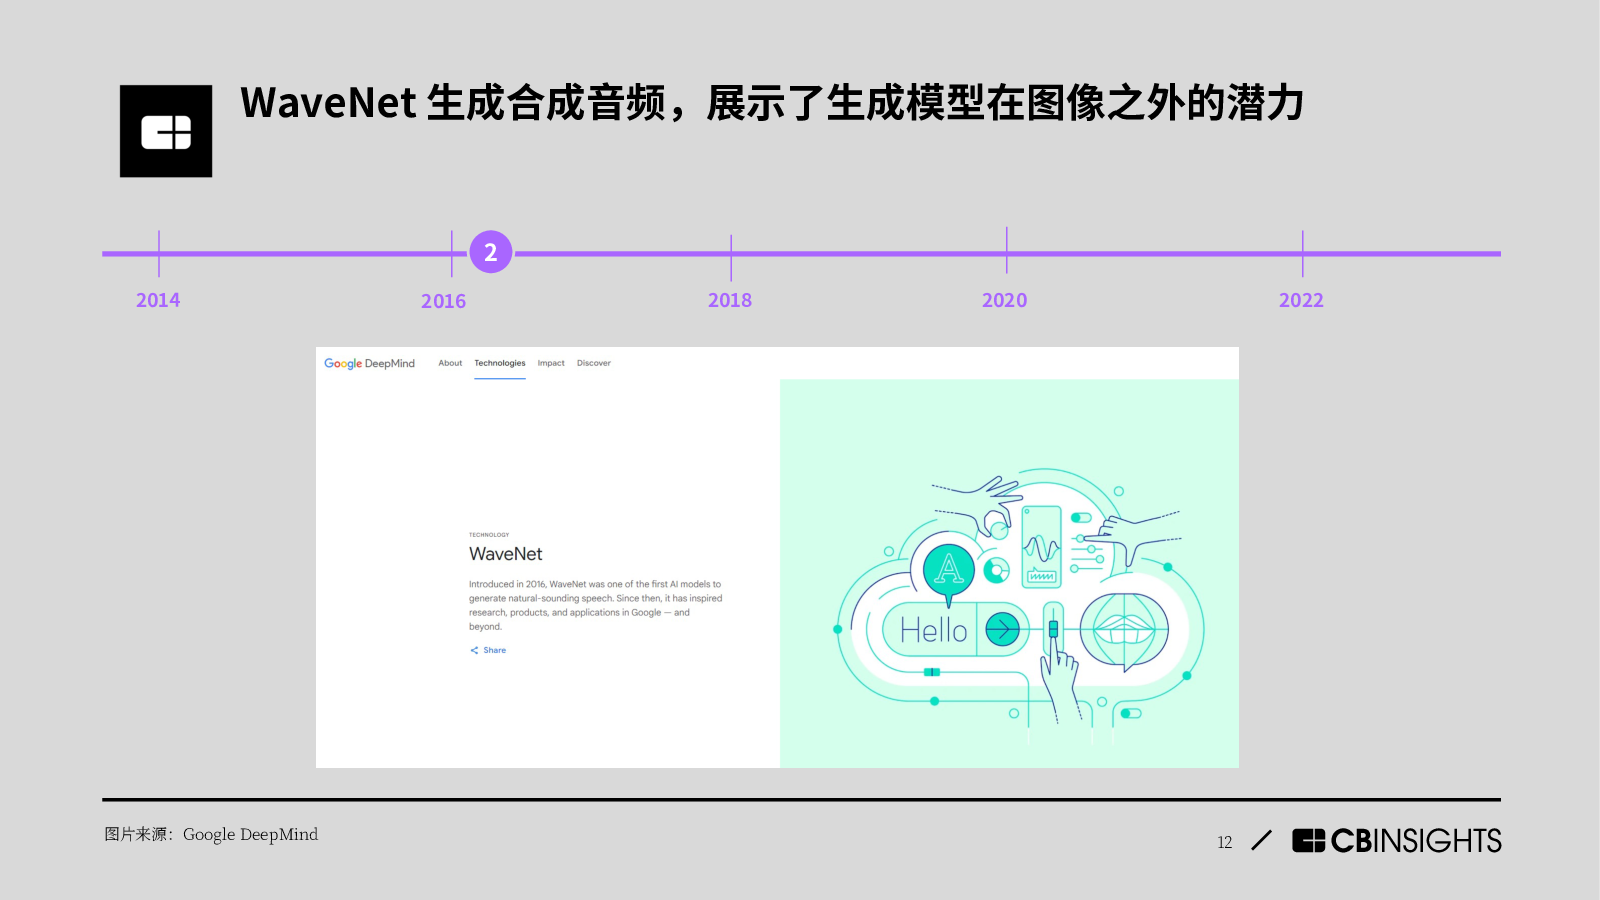Click the purple circle marker numbered 2
This screenshot has height=900, width=1600.
(x=490, y=252)
